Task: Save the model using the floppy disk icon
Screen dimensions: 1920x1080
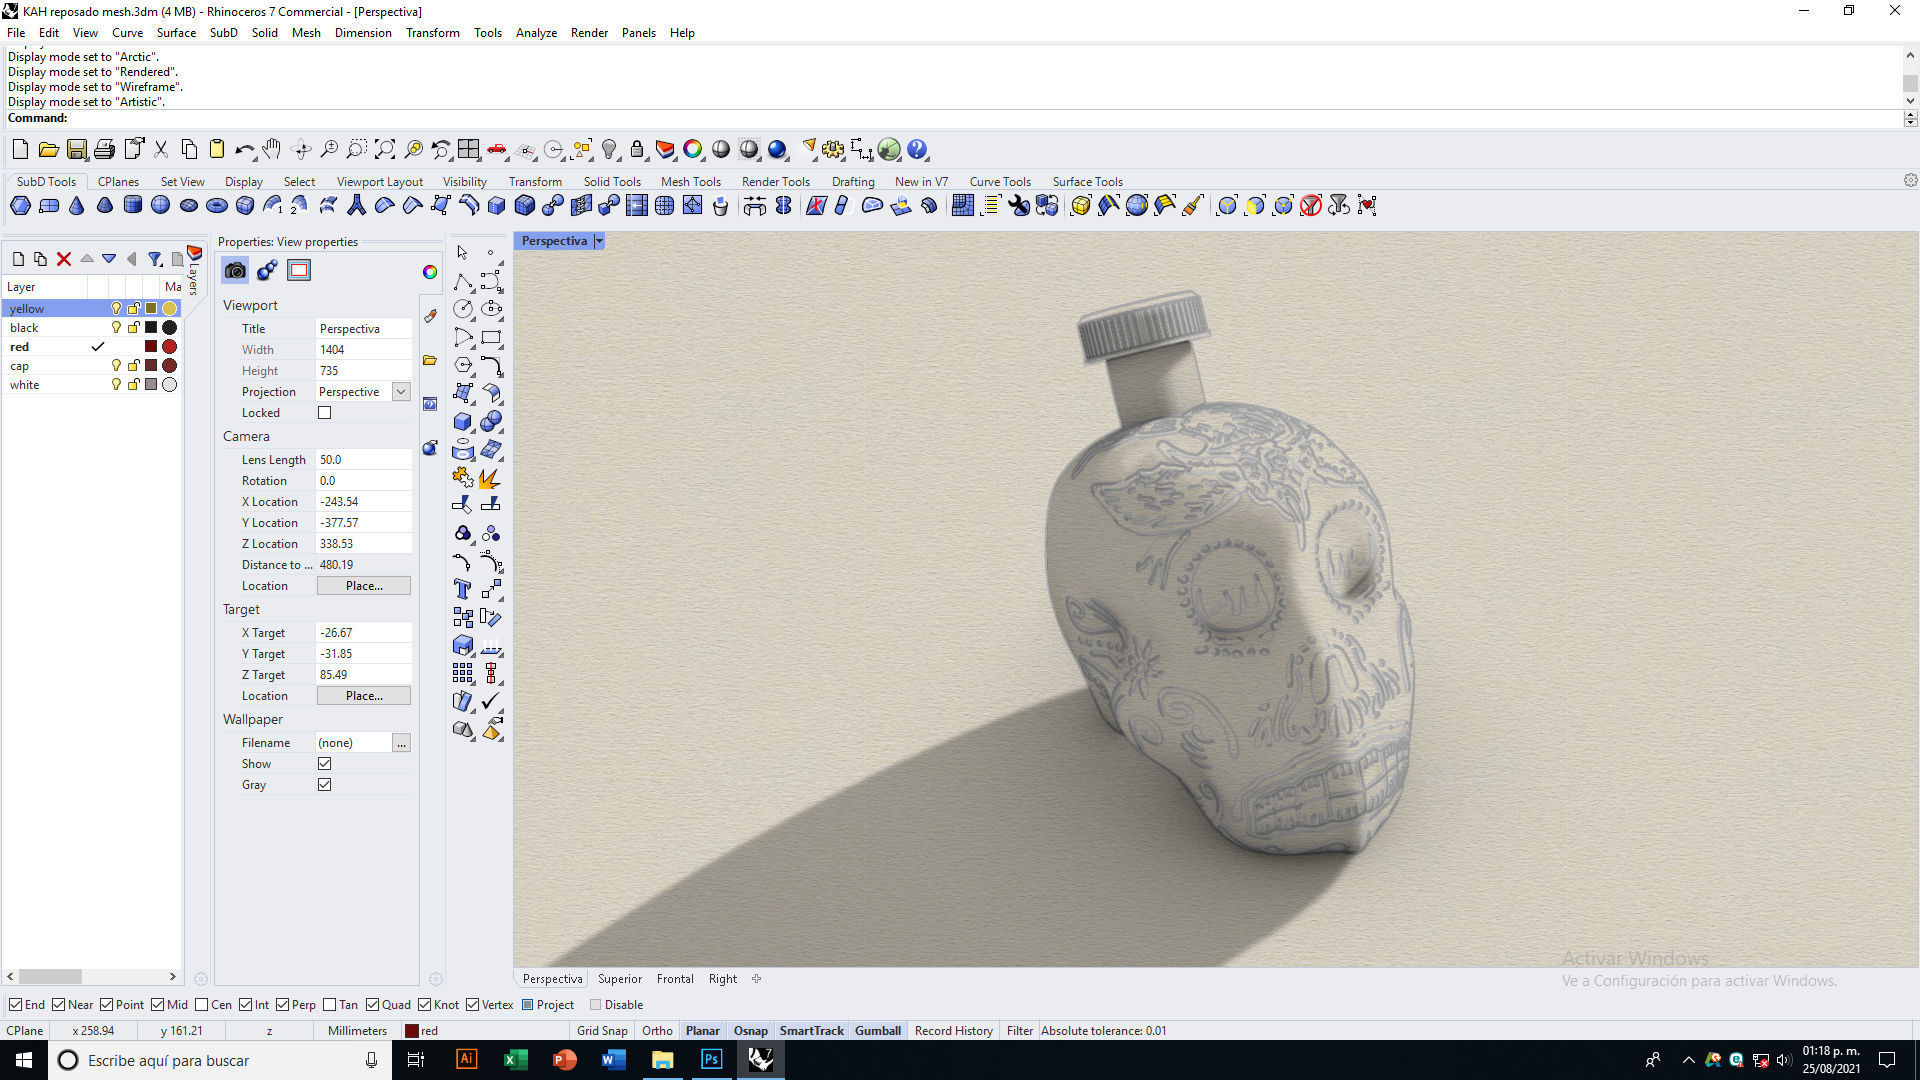Action: click(76, 150)
